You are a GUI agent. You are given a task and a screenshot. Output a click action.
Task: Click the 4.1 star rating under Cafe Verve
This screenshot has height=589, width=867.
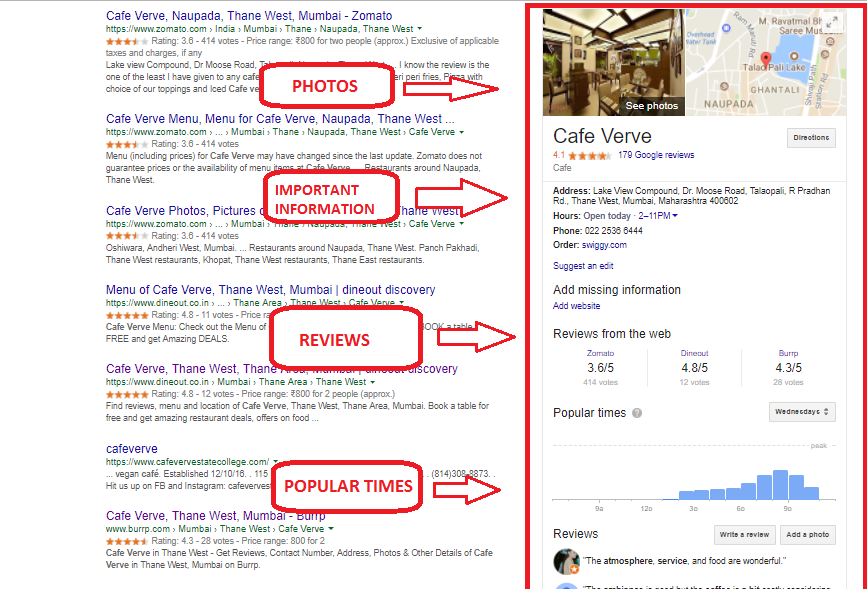(590, 156)
